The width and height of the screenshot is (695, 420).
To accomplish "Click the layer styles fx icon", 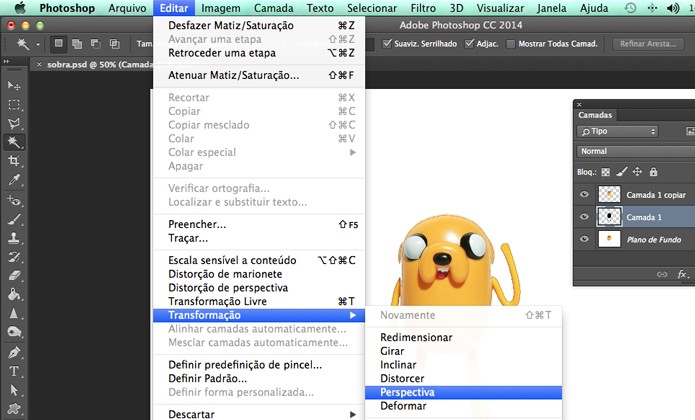I will pos(683,274).
